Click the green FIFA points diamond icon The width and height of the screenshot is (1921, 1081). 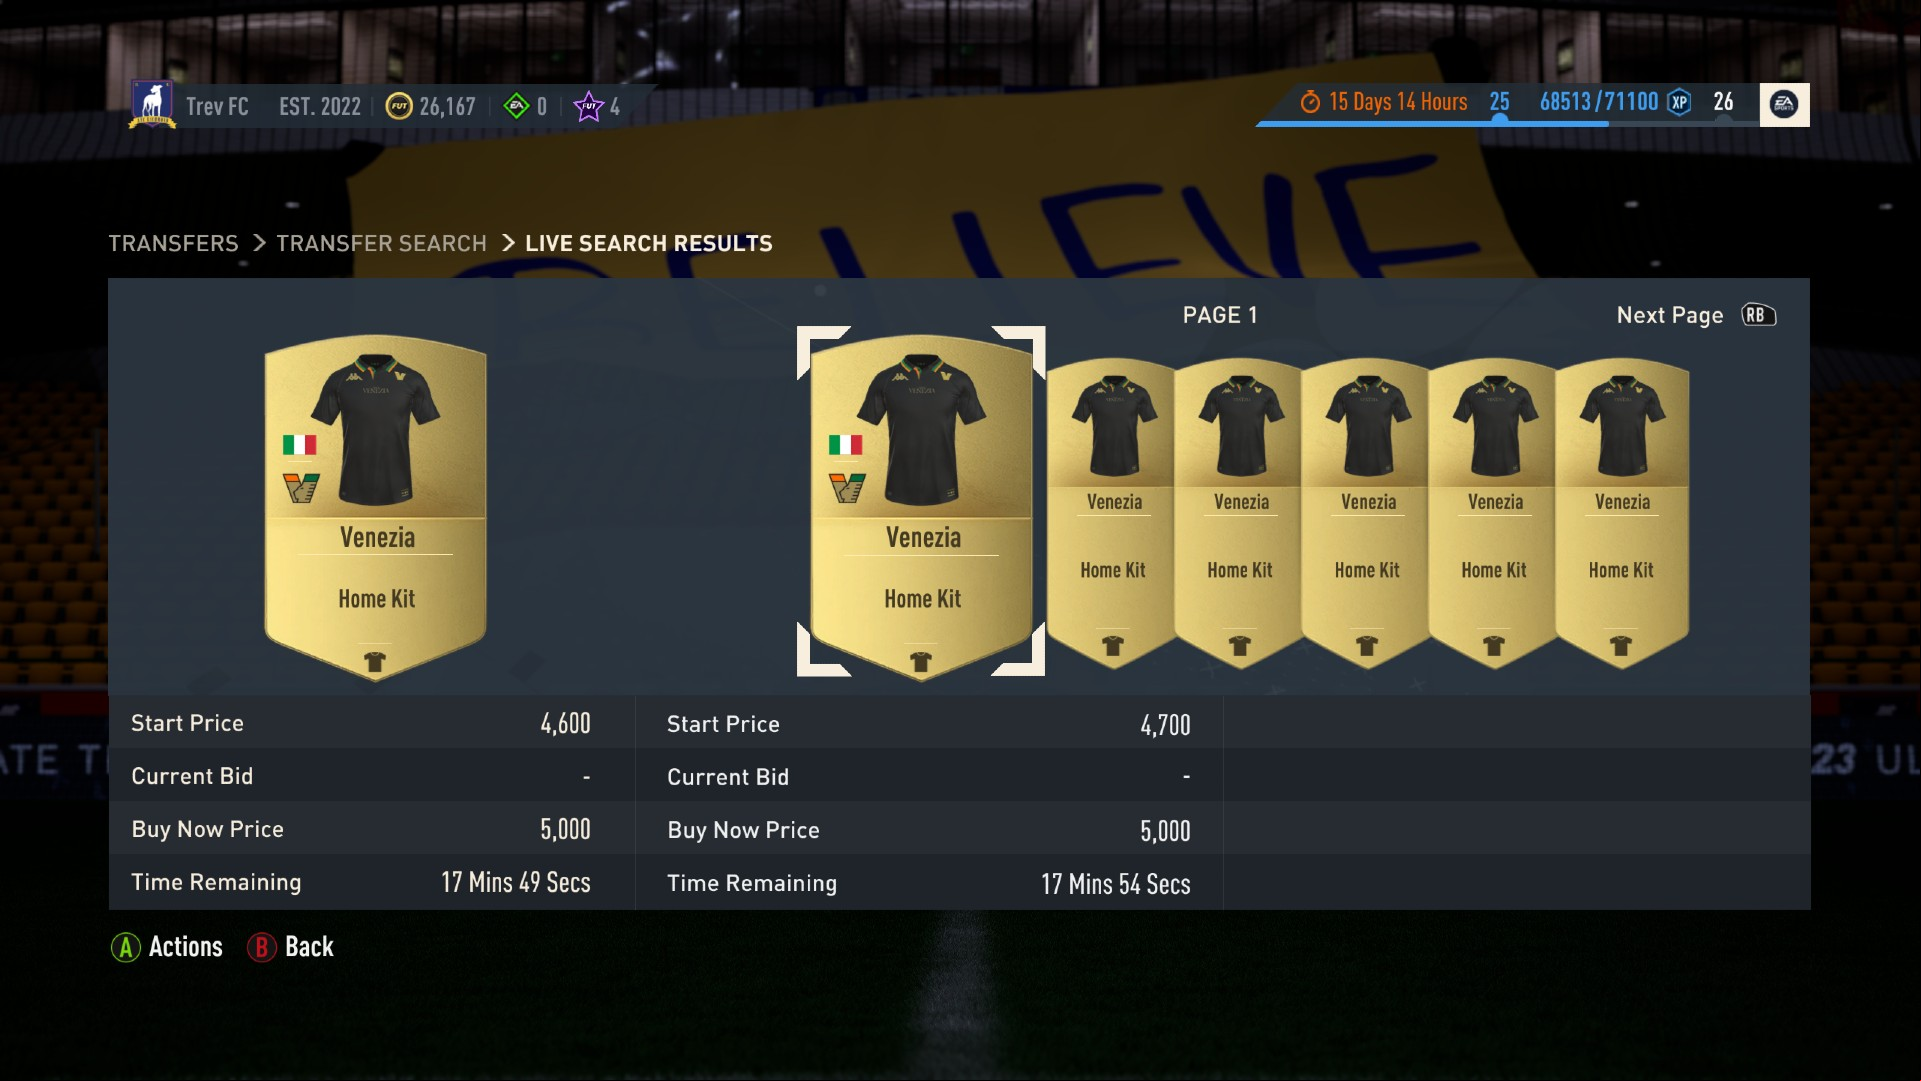516,106
